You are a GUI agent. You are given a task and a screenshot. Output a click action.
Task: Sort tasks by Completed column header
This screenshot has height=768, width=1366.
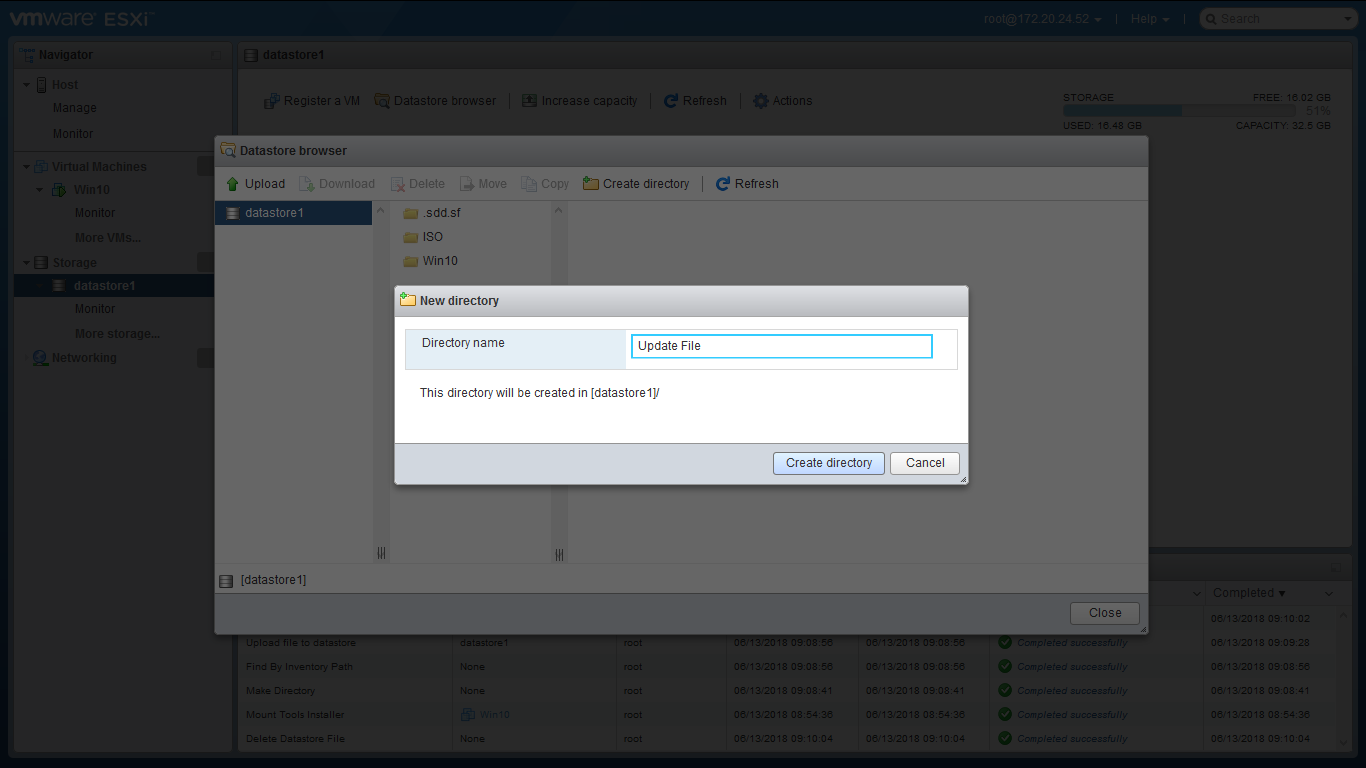coord(1249,593)
